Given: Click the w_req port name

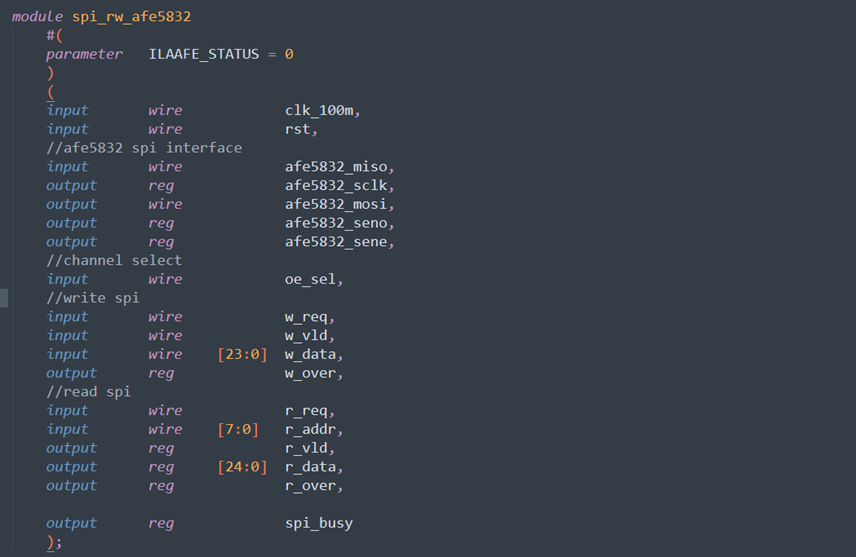Looking at the screenshot, I should 306,317.
